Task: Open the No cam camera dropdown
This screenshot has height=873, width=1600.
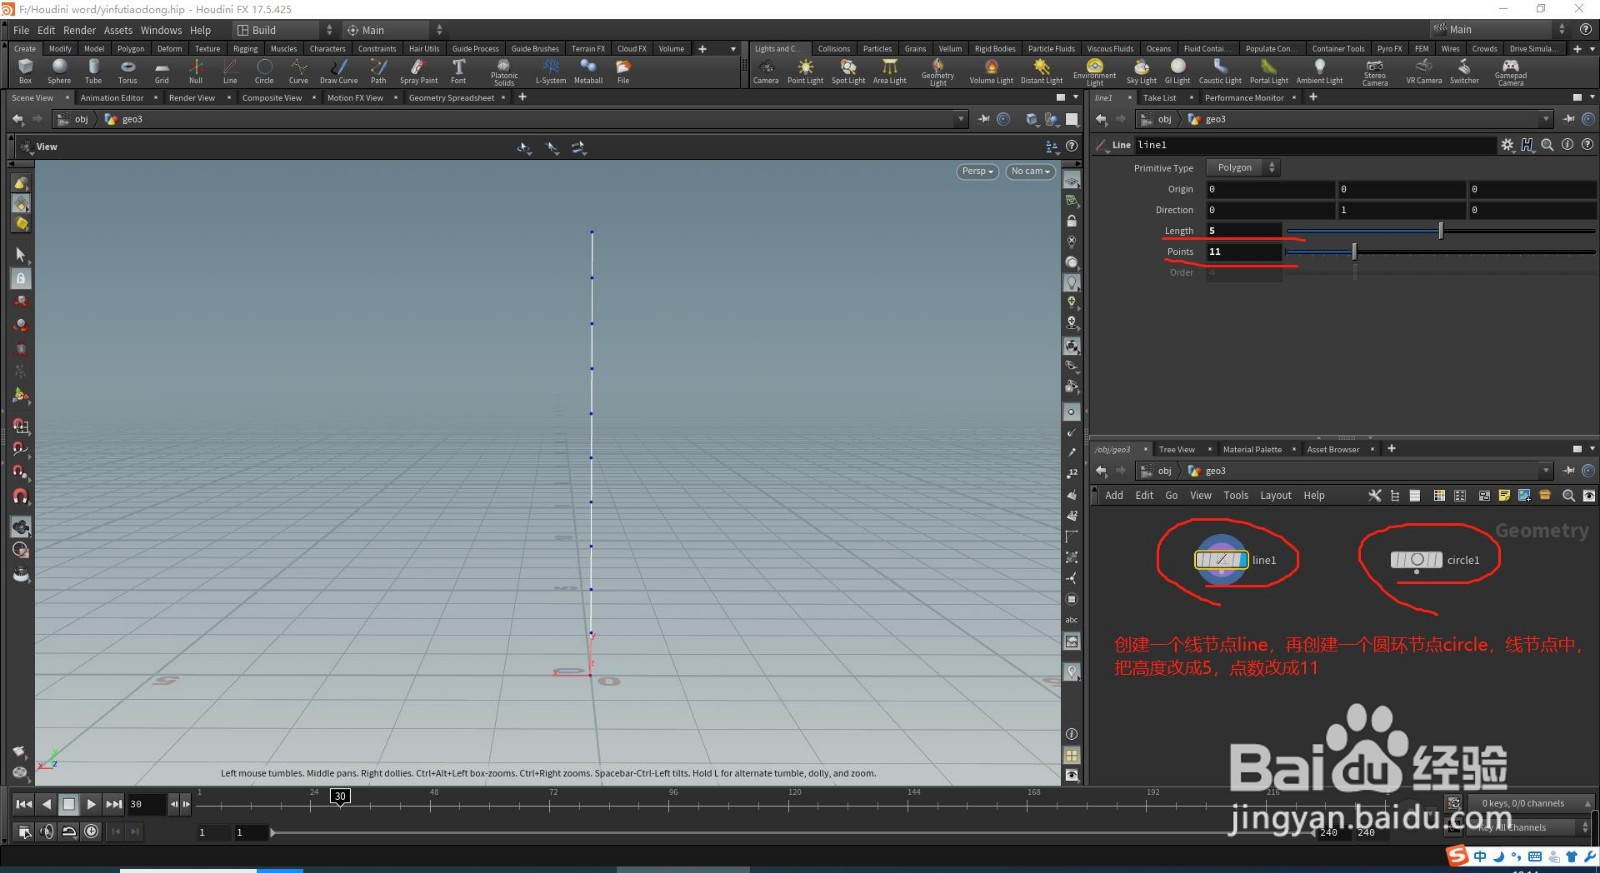Action: tap(1030, 171)
